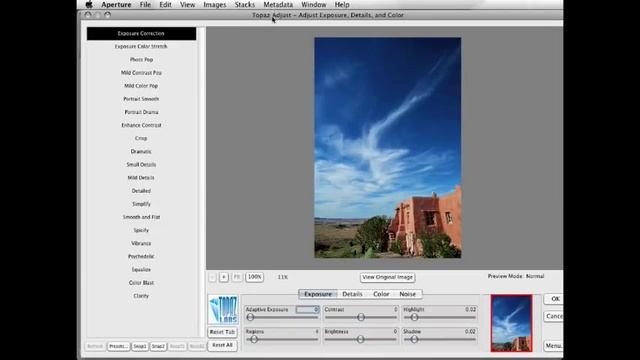Click the Preview Mode Normal label
640x360 pixels.
516,276
